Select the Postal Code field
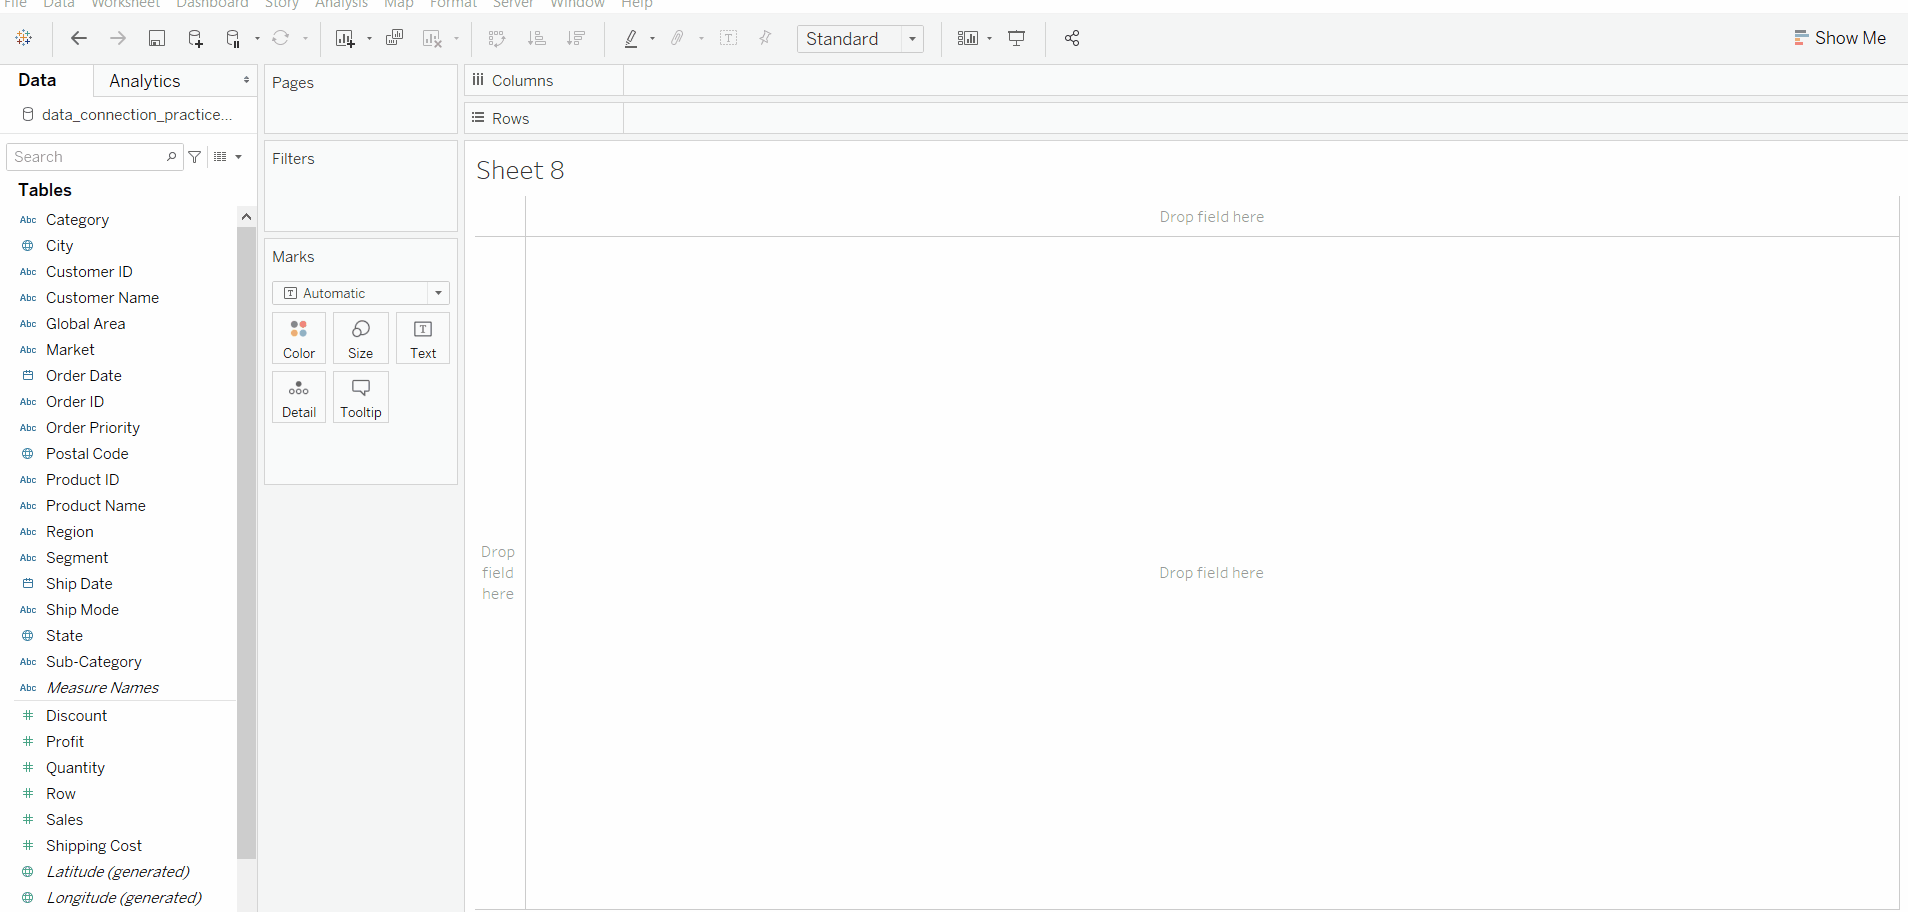The height and width of the screenshot is (912, 1908). [87, 454]
